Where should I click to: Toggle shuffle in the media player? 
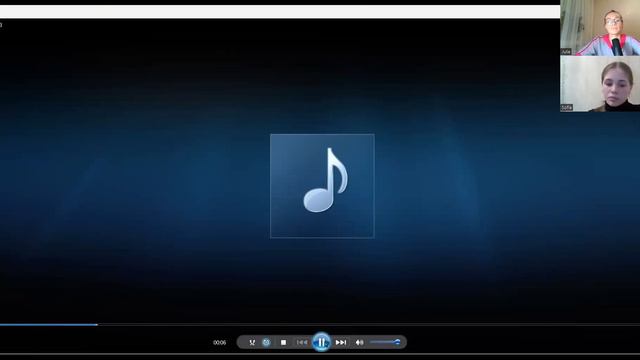click(252, 342)
